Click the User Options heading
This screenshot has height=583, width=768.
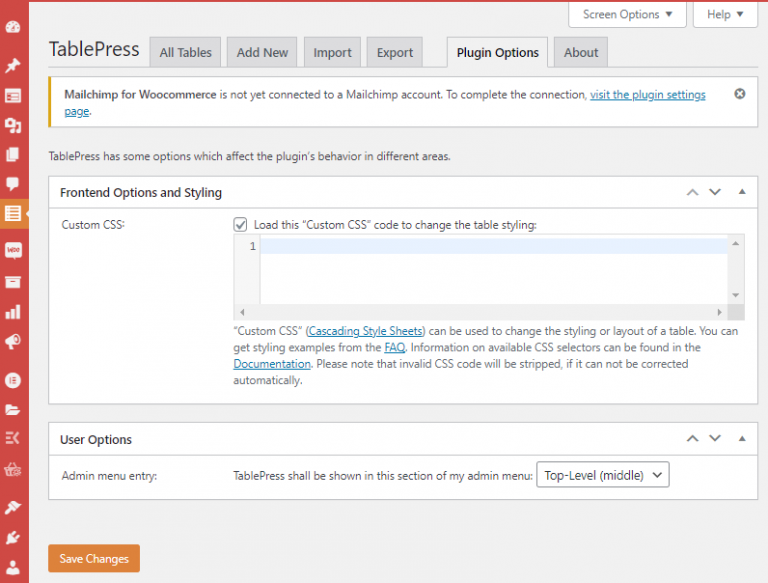click(x=96, y=439)
